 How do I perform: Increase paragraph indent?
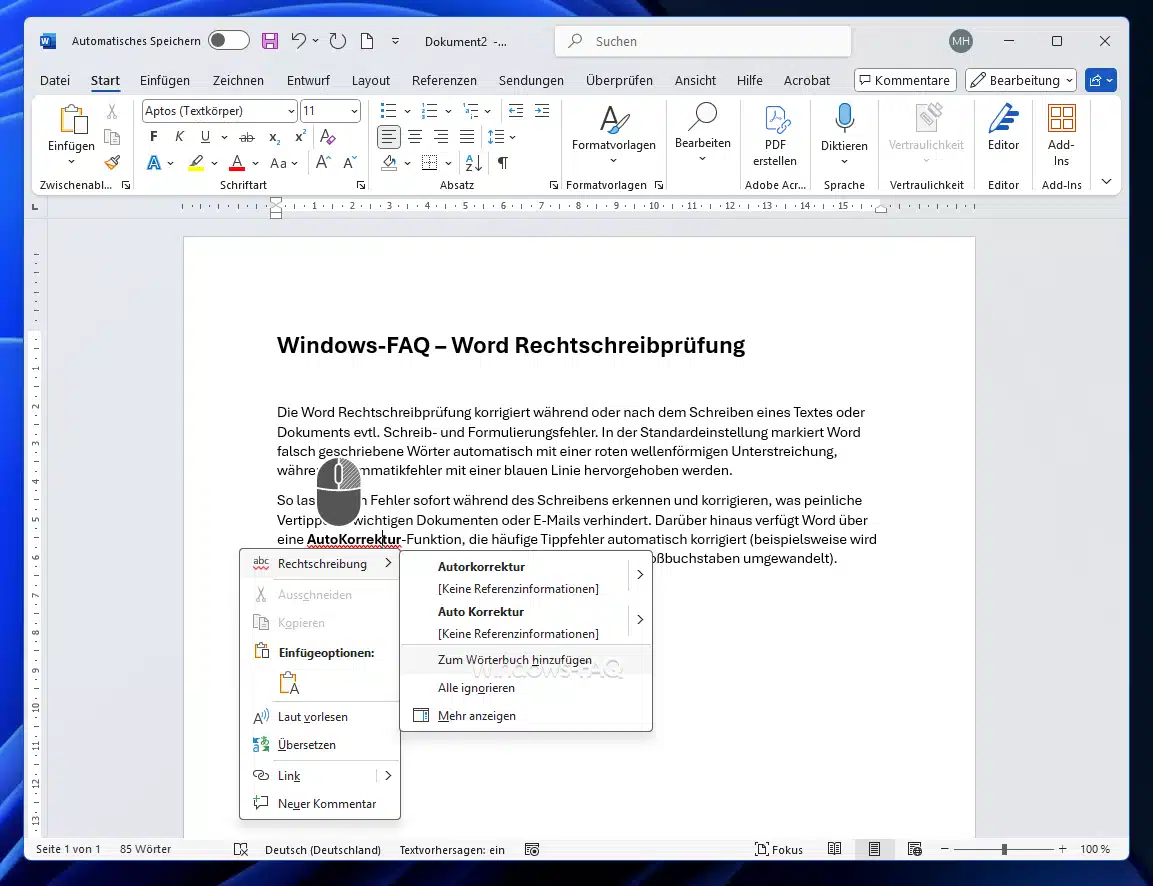[542, 111]
